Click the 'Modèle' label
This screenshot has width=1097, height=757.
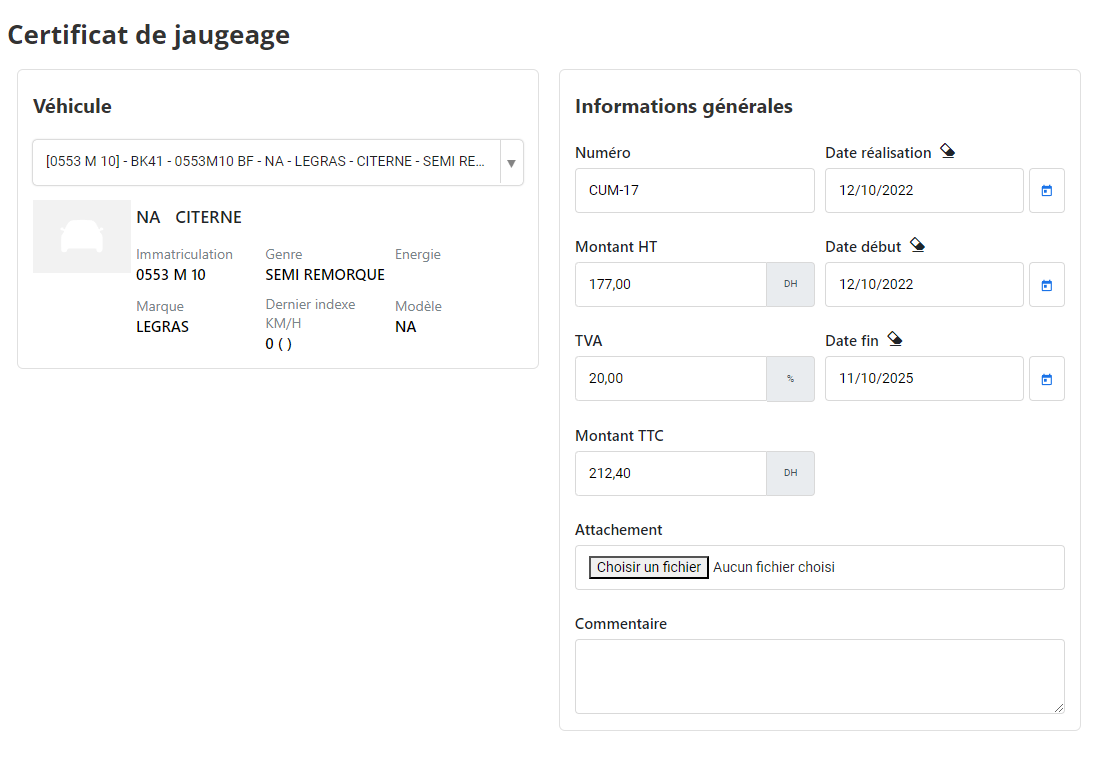point(418,306)
